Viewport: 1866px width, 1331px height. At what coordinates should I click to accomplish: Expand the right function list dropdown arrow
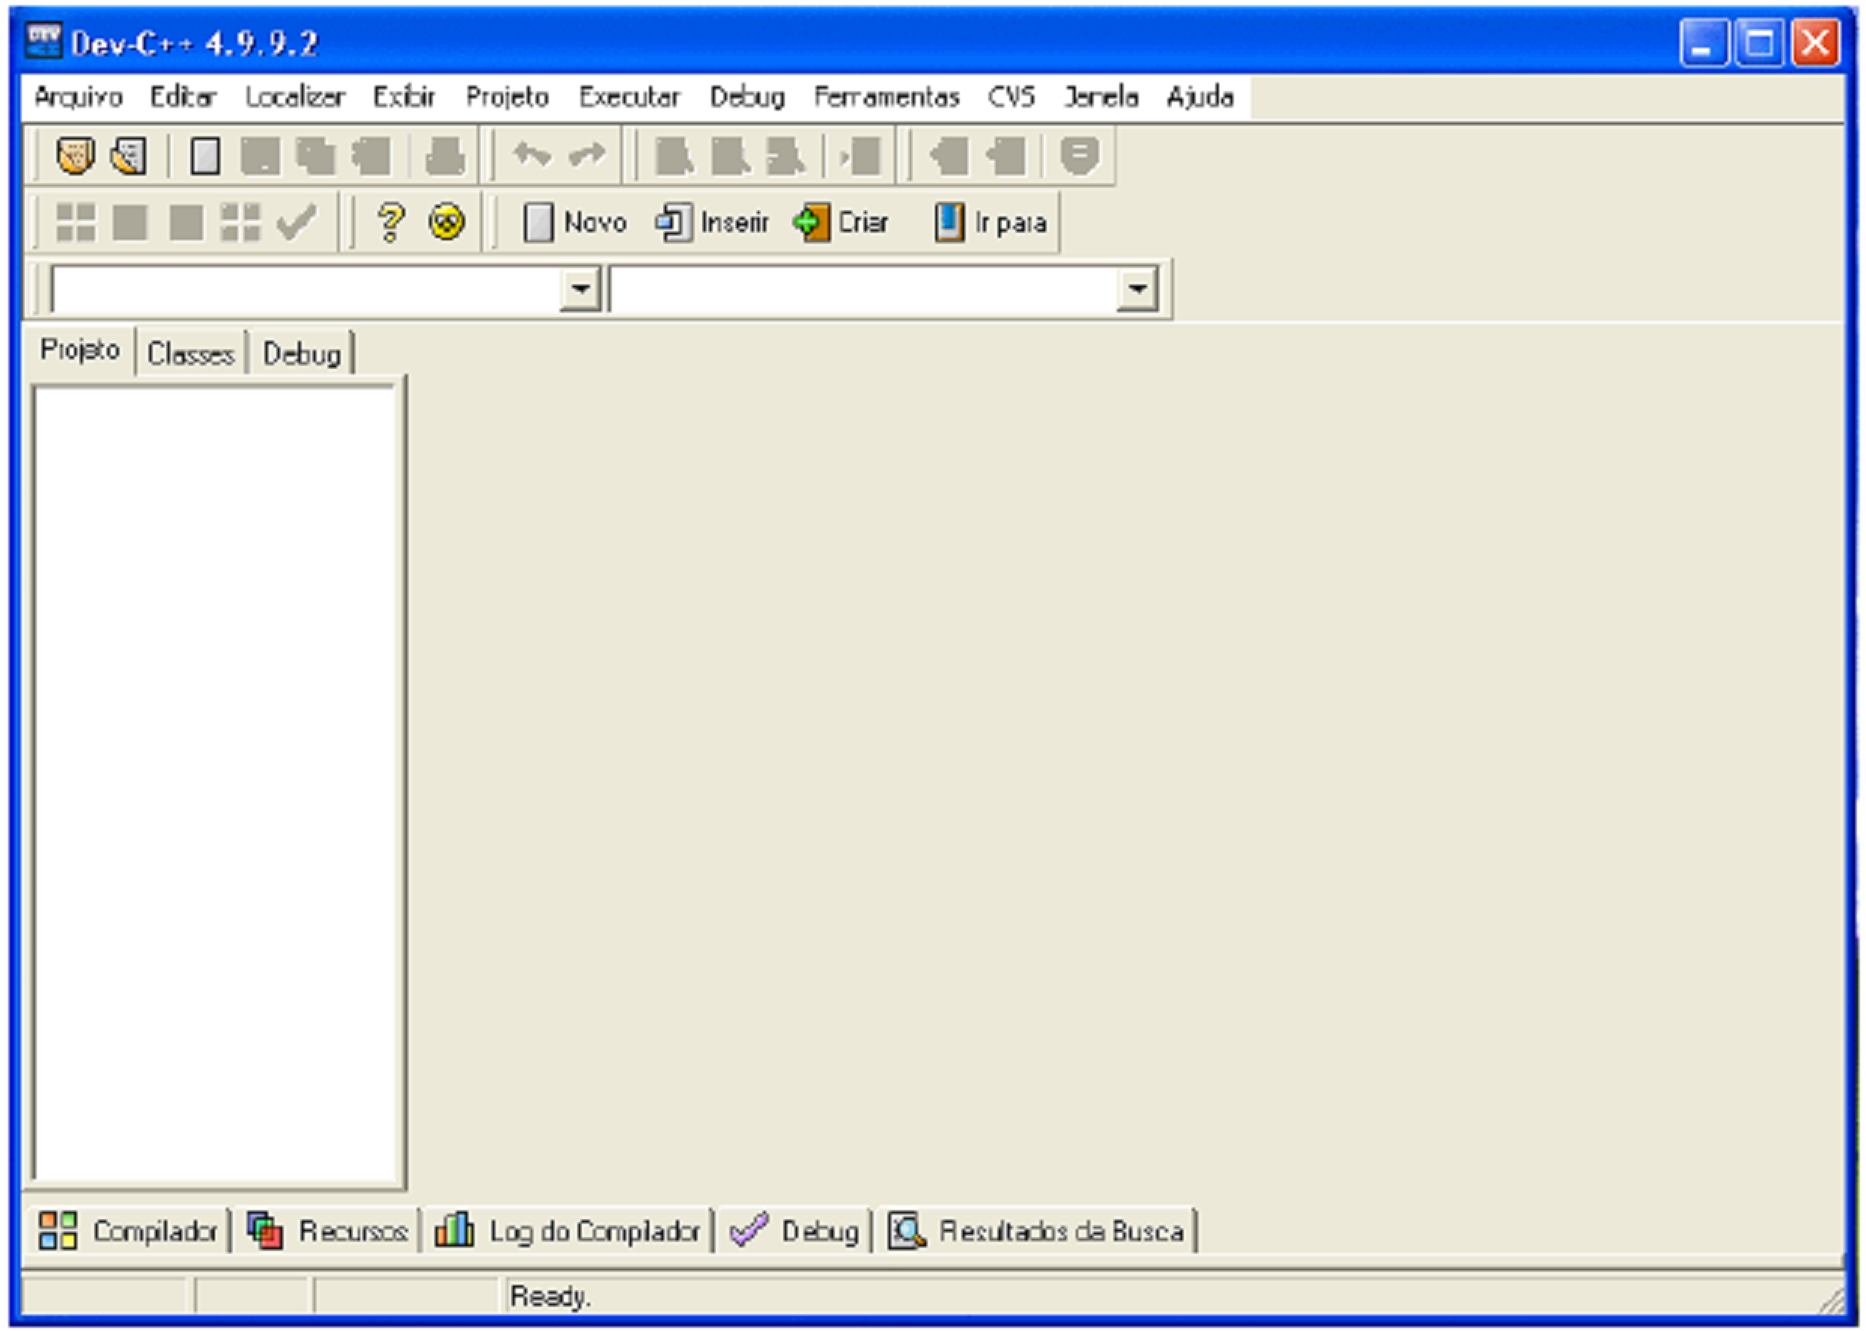(x=1137, y=289)
